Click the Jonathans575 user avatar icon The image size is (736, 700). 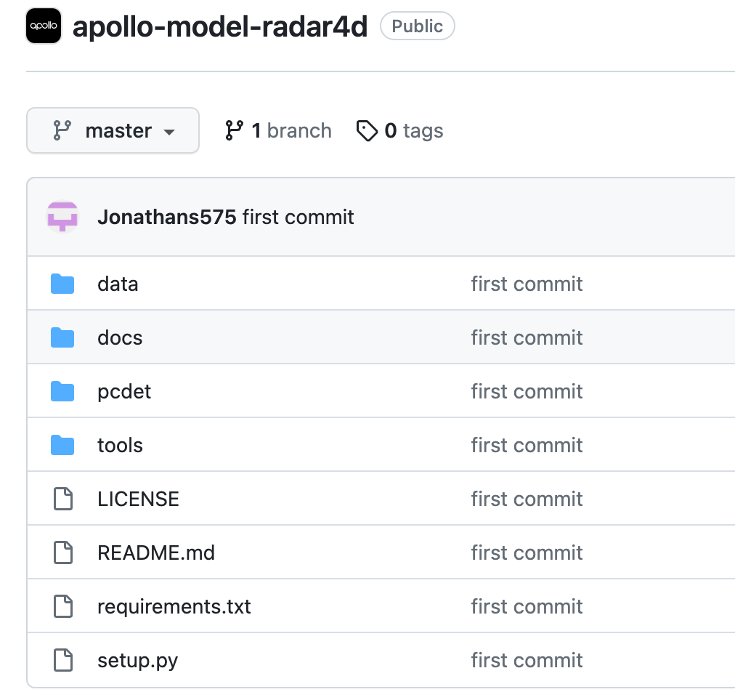(x=62, y=217)
